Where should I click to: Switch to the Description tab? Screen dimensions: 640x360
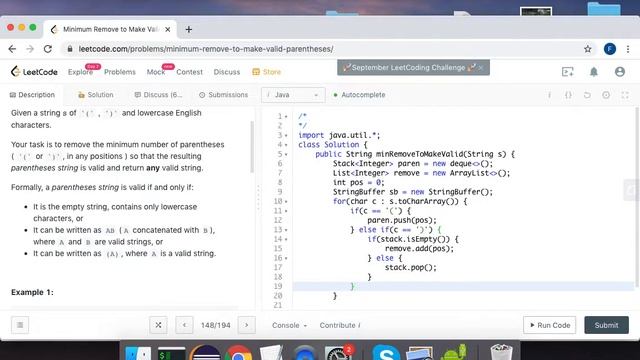[32, 95]
